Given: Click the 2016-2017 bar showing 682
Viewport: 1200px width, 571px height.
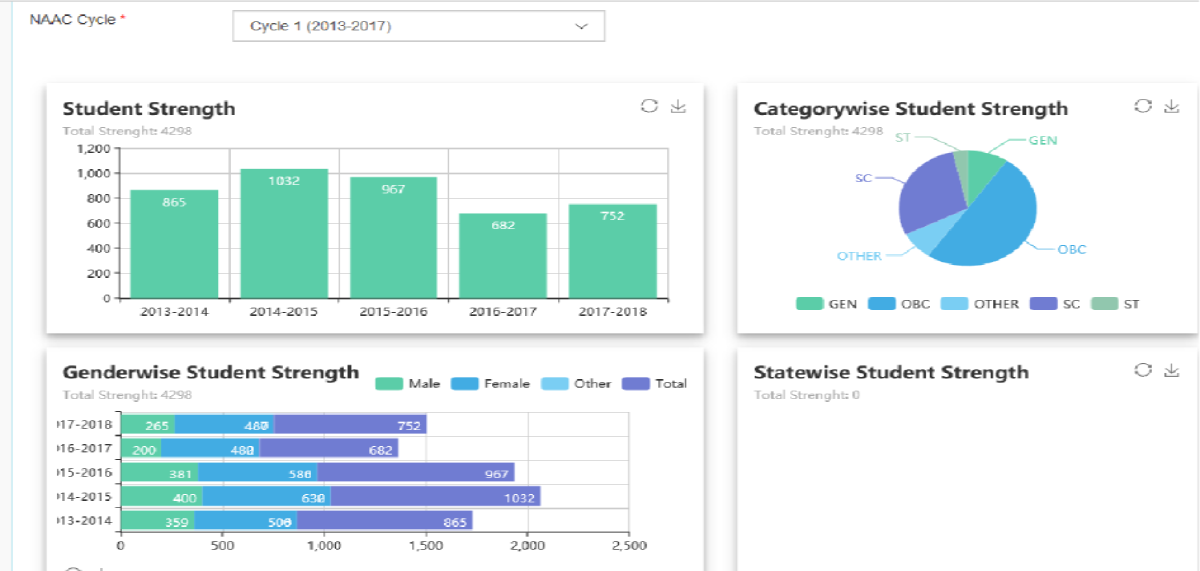Looking at the screenshot, I should pos(503,255).
